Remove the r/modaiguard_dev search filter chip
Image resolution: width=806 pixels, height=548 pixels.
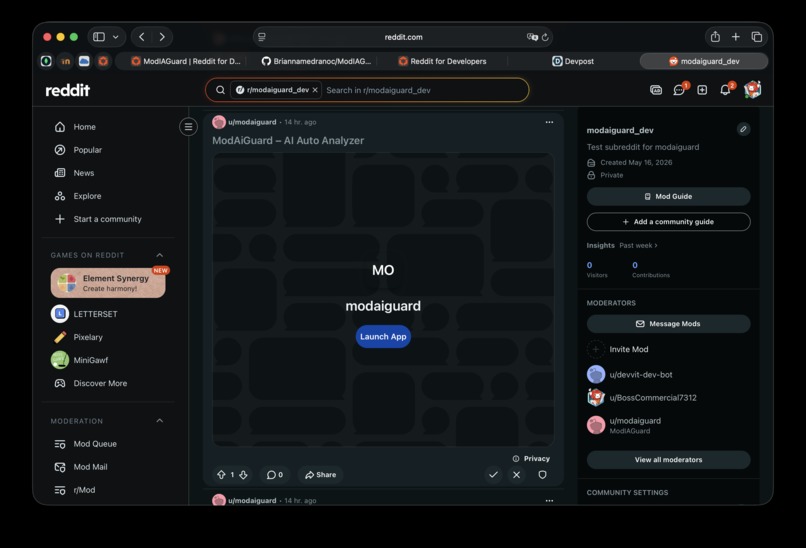[315, 90]
